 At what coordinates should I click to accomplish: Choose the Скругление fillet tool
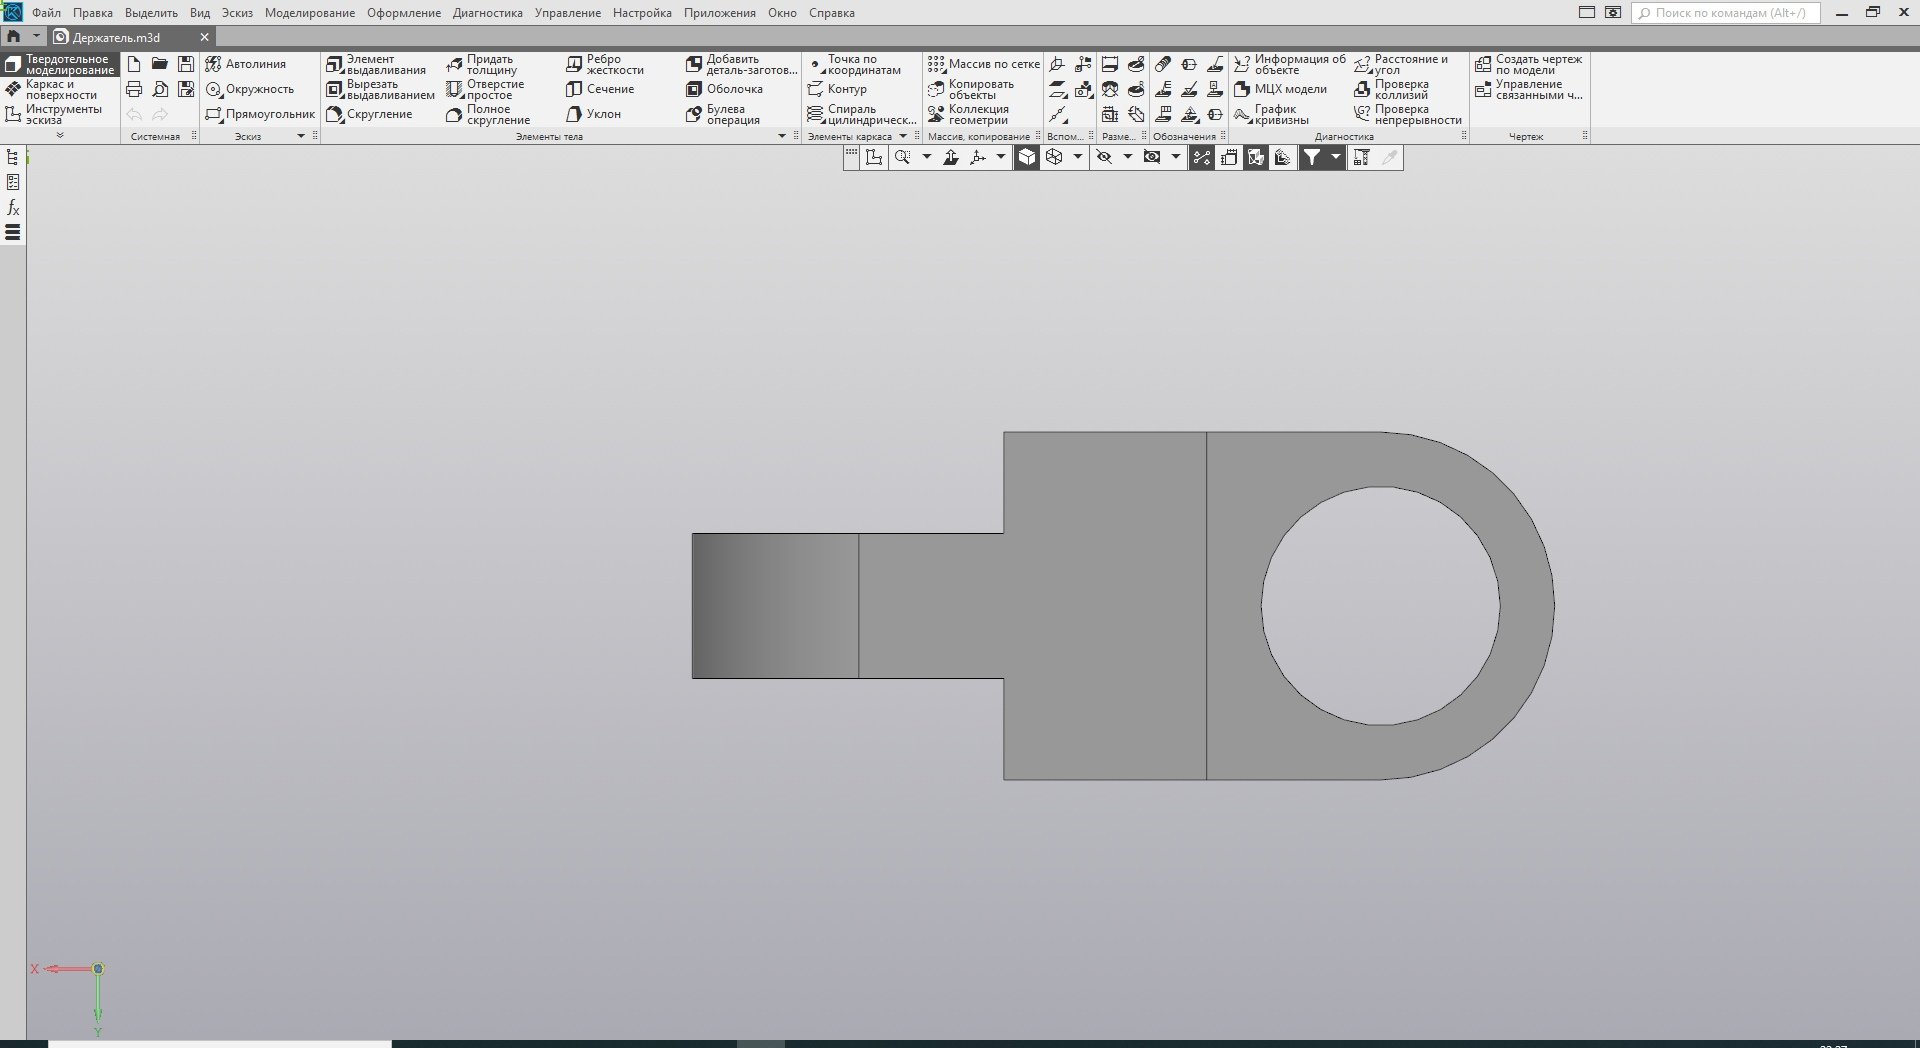(370, 114)
